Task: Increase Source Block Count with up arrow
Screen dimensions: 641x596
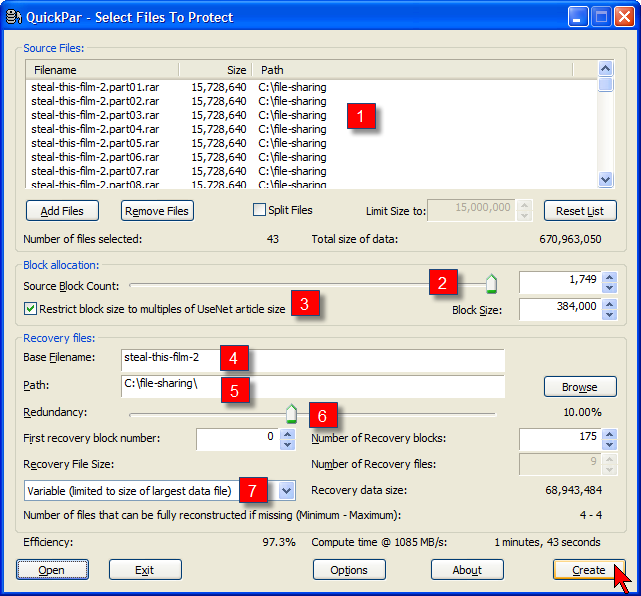Action: point(610,277)
